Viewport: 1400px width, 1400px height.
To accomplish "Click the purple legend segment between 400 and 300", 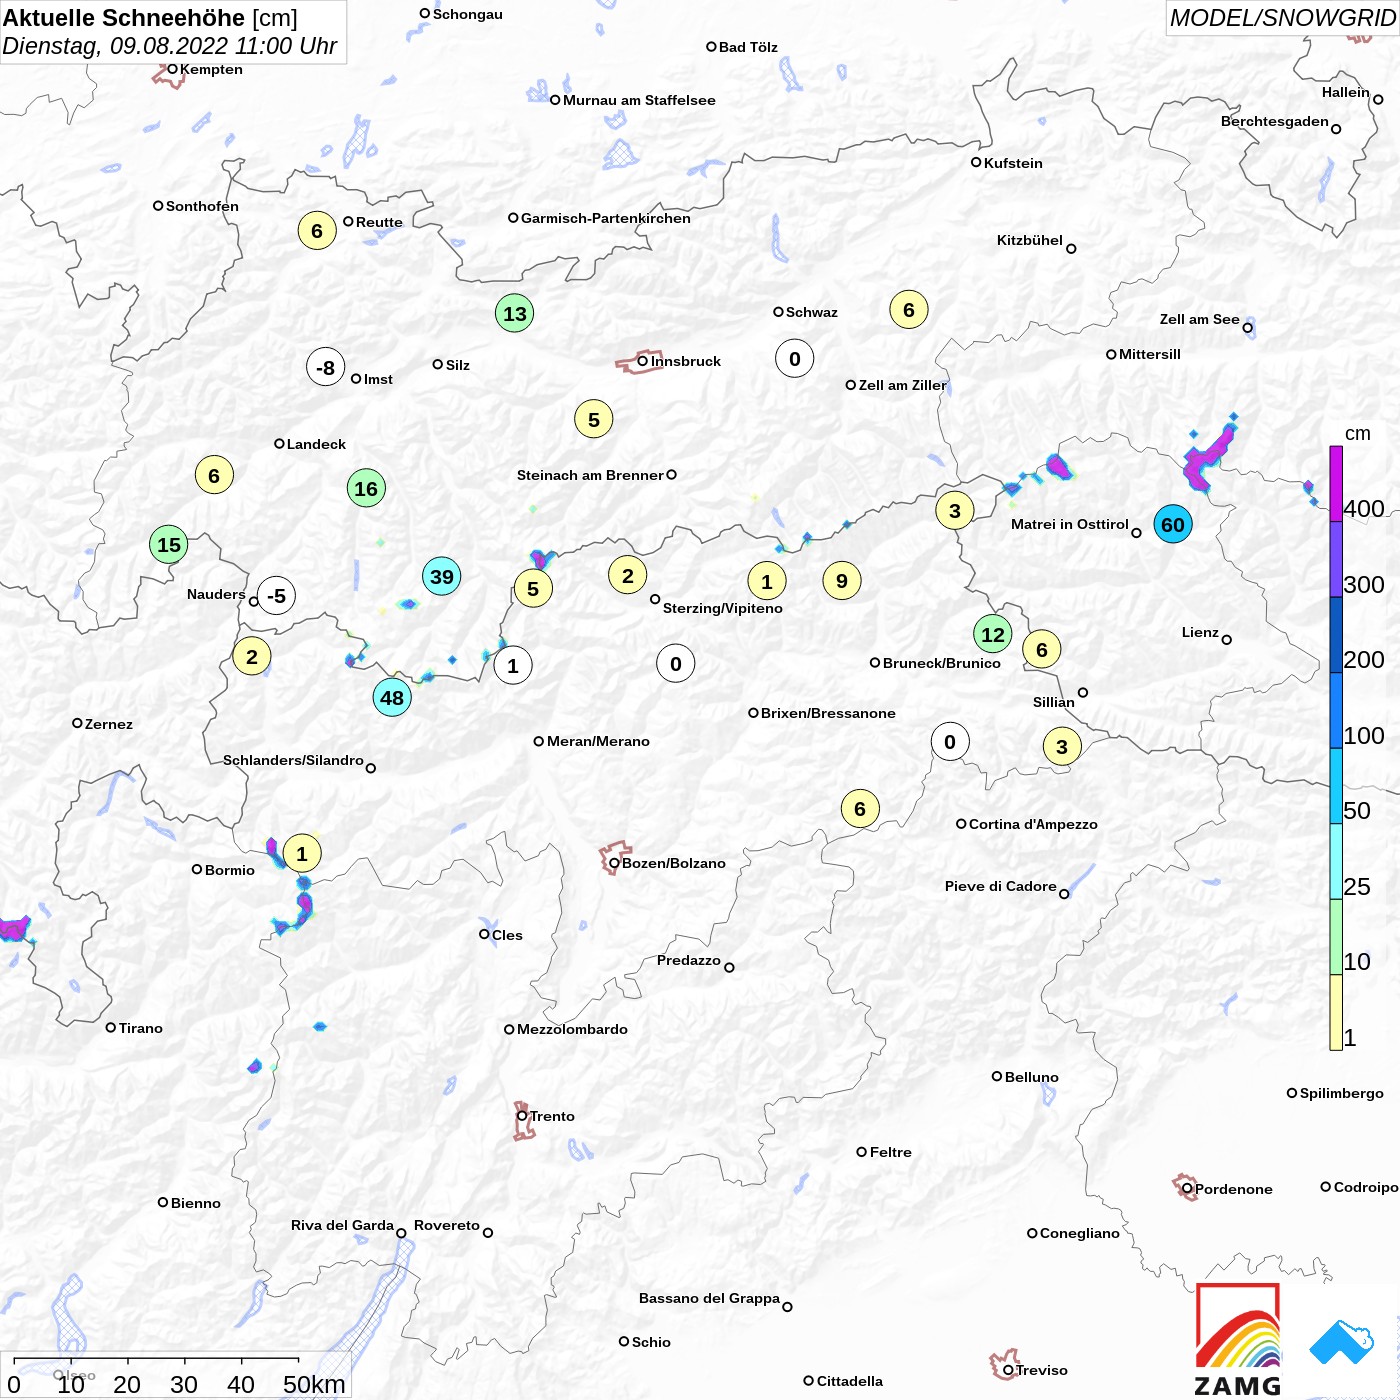I will (x=1336, y=559).
